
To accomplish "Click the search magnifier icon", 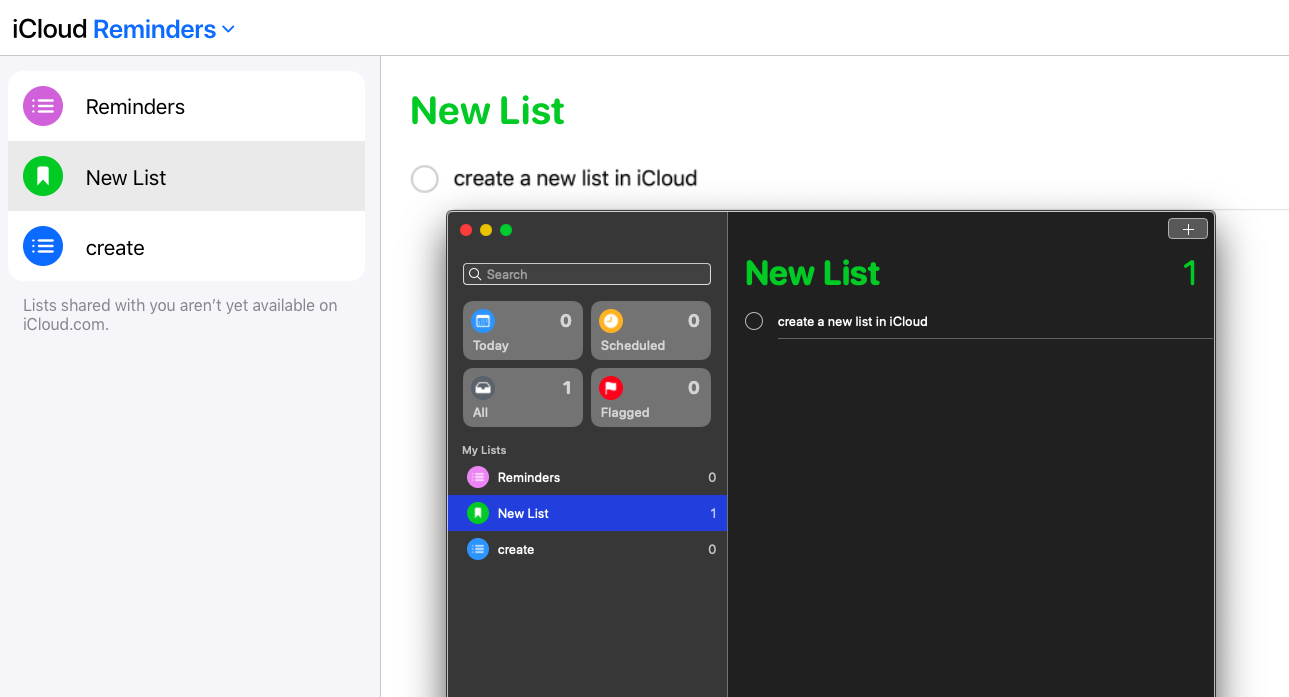I will pyautogui.click(x=475, y=273).
